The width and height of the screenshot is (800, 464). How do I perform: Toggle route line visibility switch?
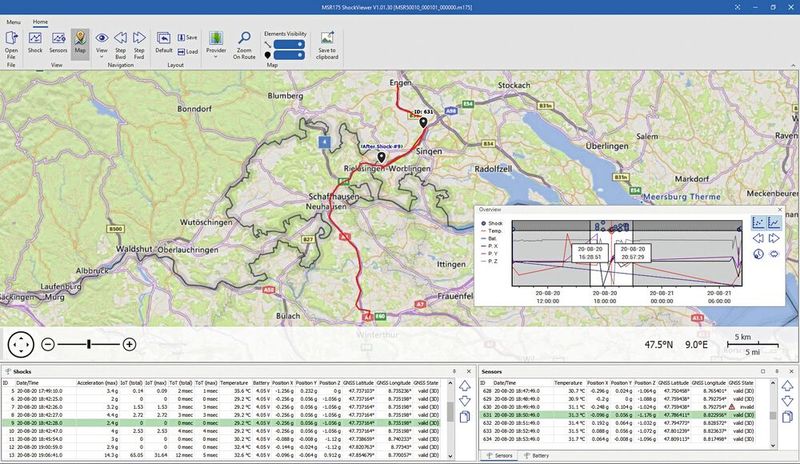[289, 44]
